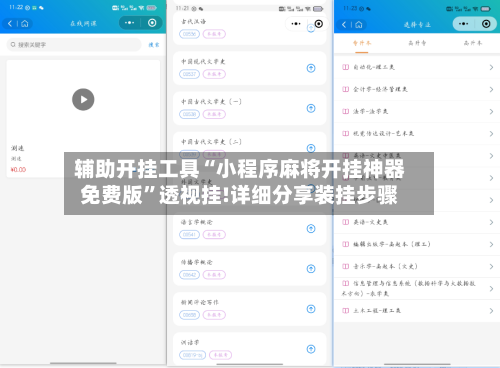This screenshot has height=368, width=500.
Task: Click book icon beside 视觉传达设计-艺术类
Action: pyautogui.click(x=346, y=134)
